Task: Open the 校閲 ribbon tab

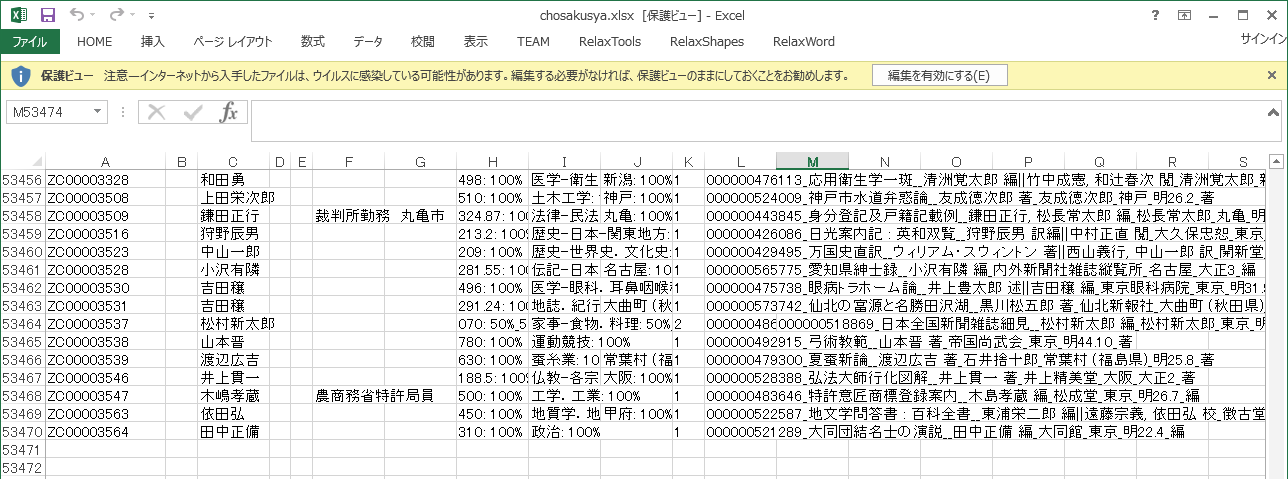Action: pos(423,42)
